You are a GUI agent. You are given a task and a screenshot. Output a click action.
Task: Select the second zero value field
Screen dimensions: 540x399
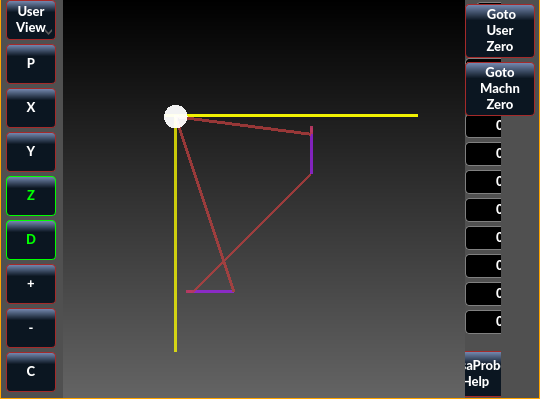(484, 154)
